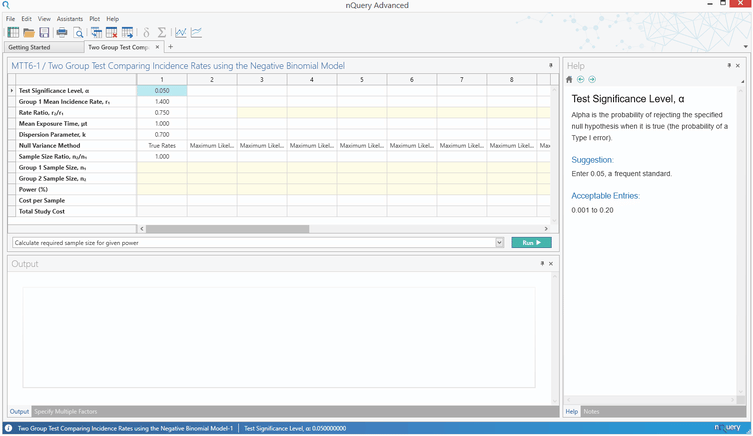
Task: Open the File menu
Action: click(11, 19)
